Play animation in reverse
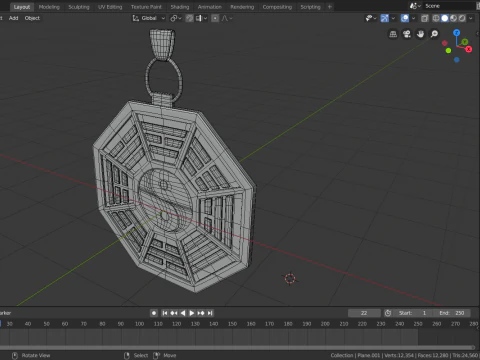 click(x=183, y=313)
